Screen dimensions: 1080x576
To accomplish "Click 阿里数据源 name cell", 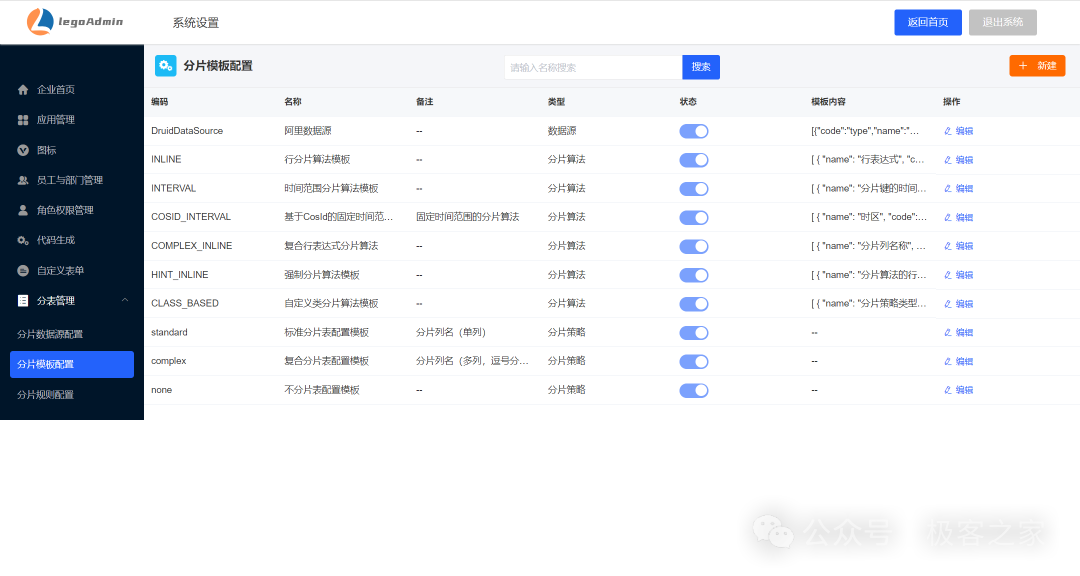I will 308,131.
